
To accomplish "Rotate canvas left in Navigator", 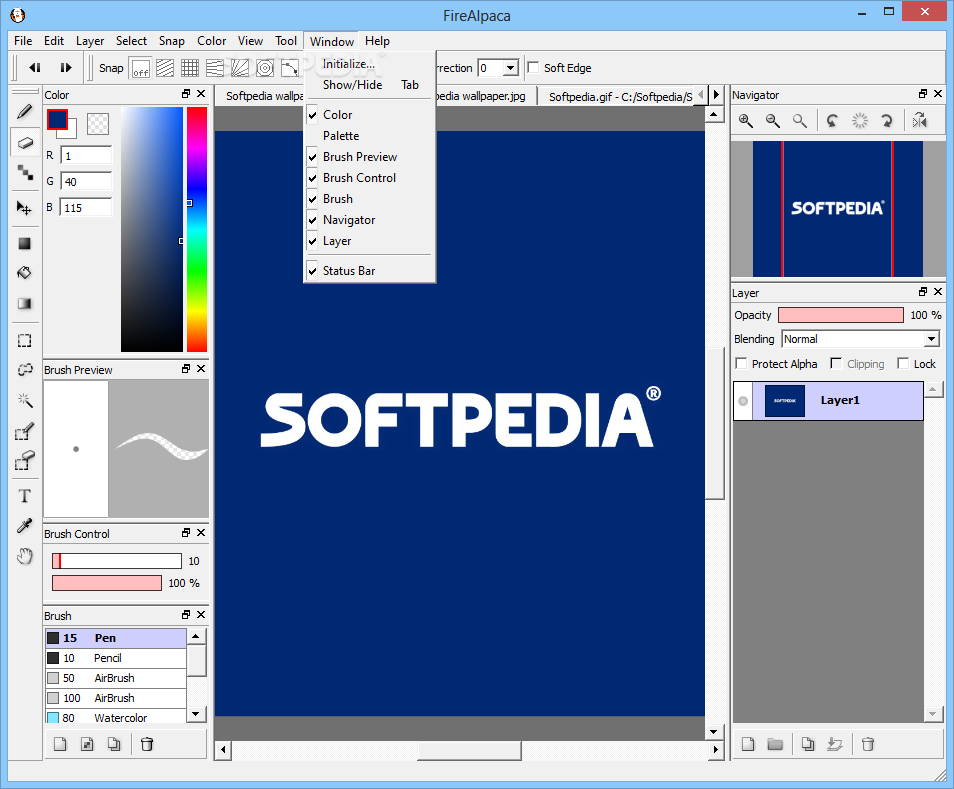I will tap(832, 121).
